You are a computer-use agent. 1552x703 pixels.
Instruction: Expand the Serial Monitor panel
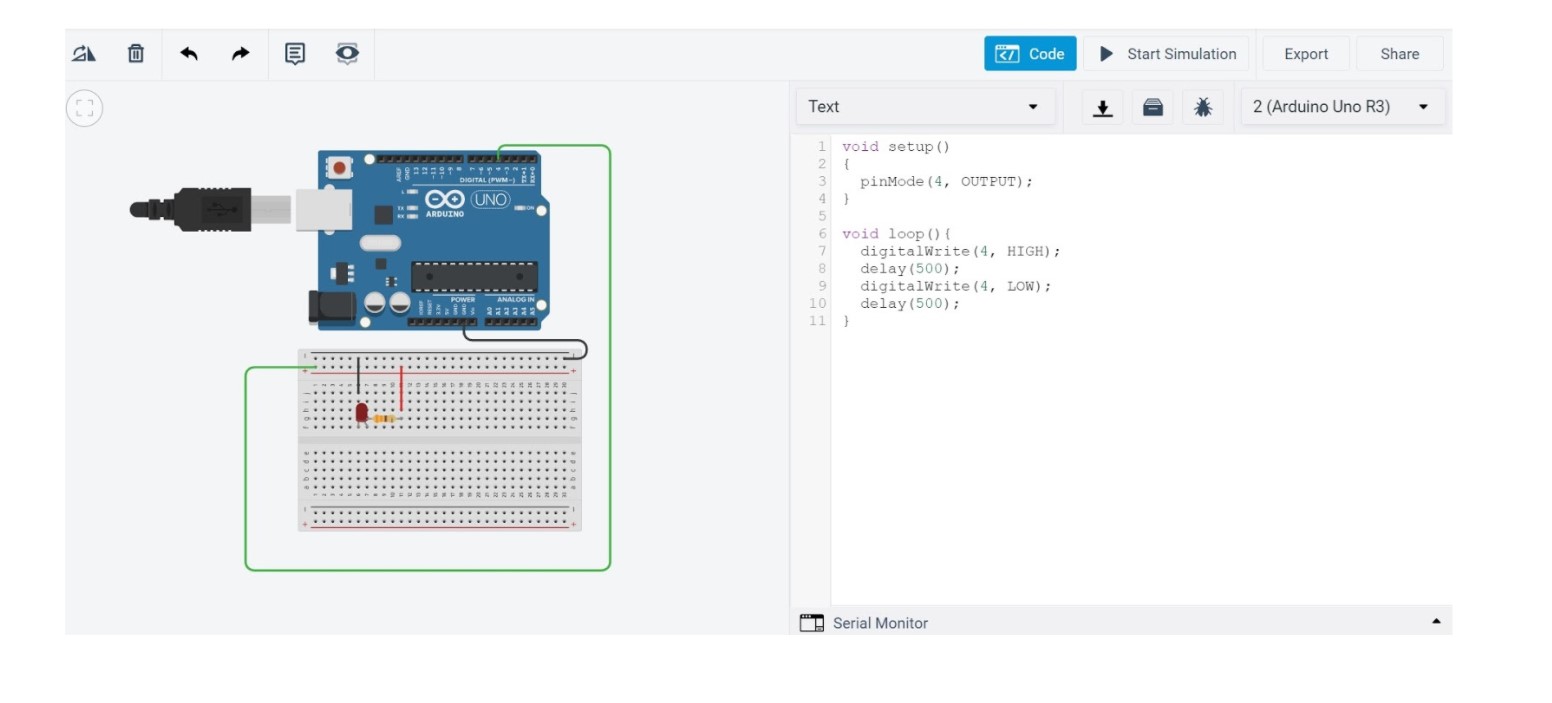click(1436, 622)
